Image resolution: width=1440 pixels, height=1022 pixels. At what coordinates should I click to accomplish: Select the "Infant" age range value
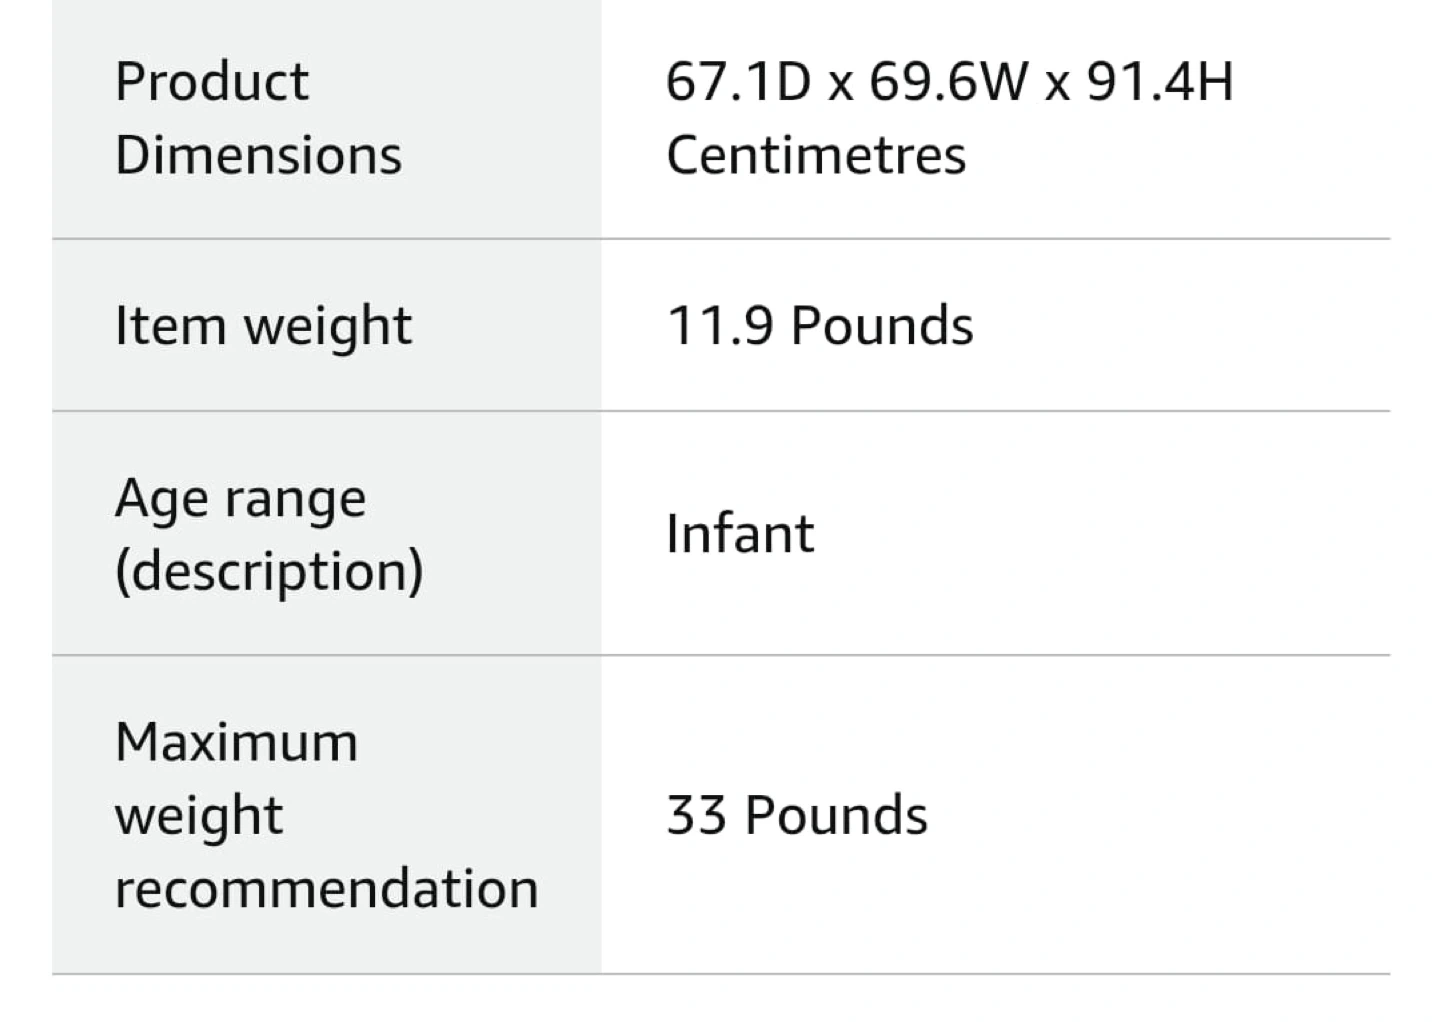tap(740, 533)
